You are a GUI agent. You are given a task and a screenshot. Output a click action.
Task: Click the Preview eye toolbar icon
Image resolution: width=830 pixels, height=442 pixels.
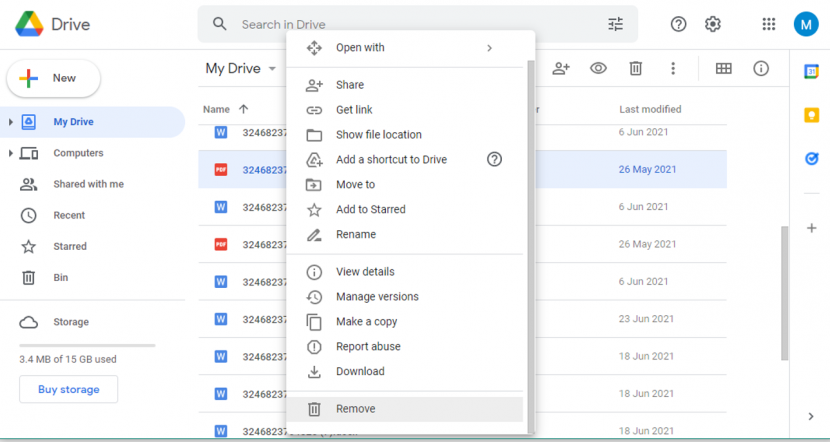click(x=598, y=68)
